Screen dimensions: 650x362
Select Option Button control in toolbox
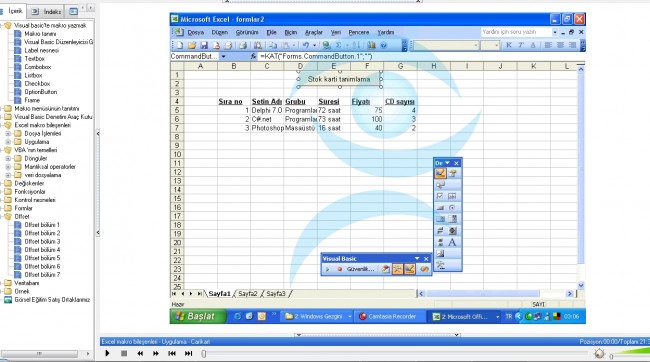[x=453, y=208]
